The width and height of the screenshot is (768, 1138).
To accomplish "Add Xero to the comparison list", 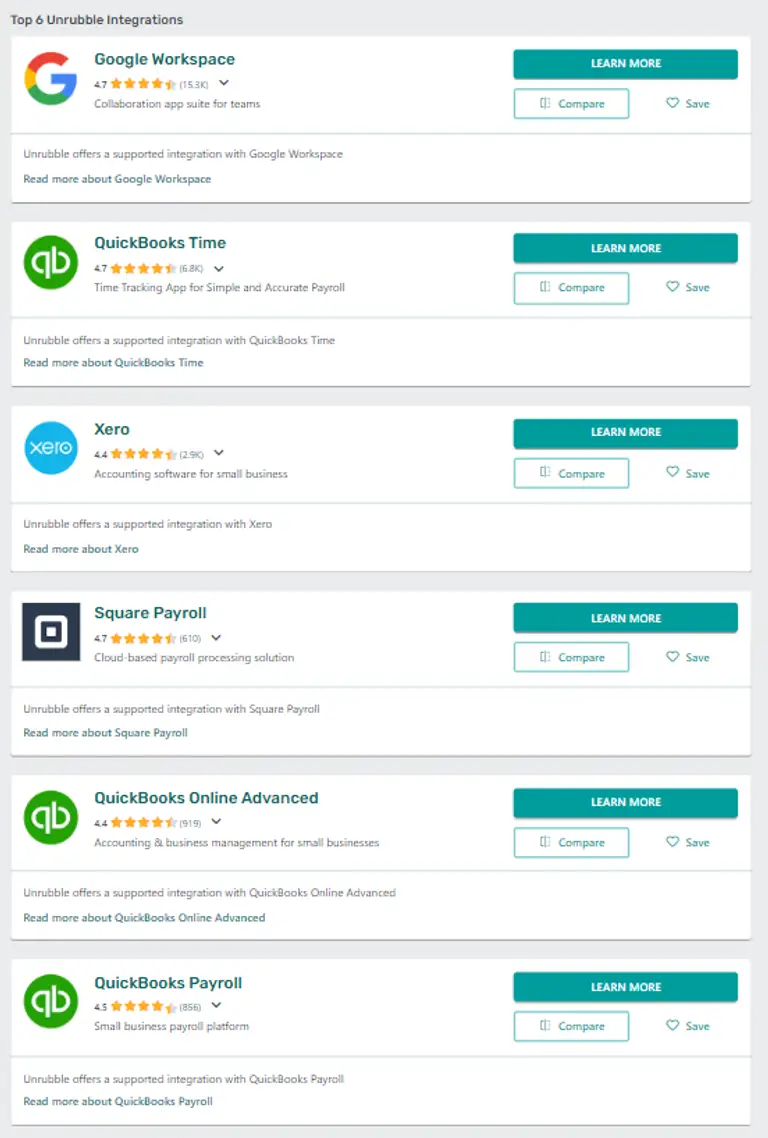I will tap(571, 473).
